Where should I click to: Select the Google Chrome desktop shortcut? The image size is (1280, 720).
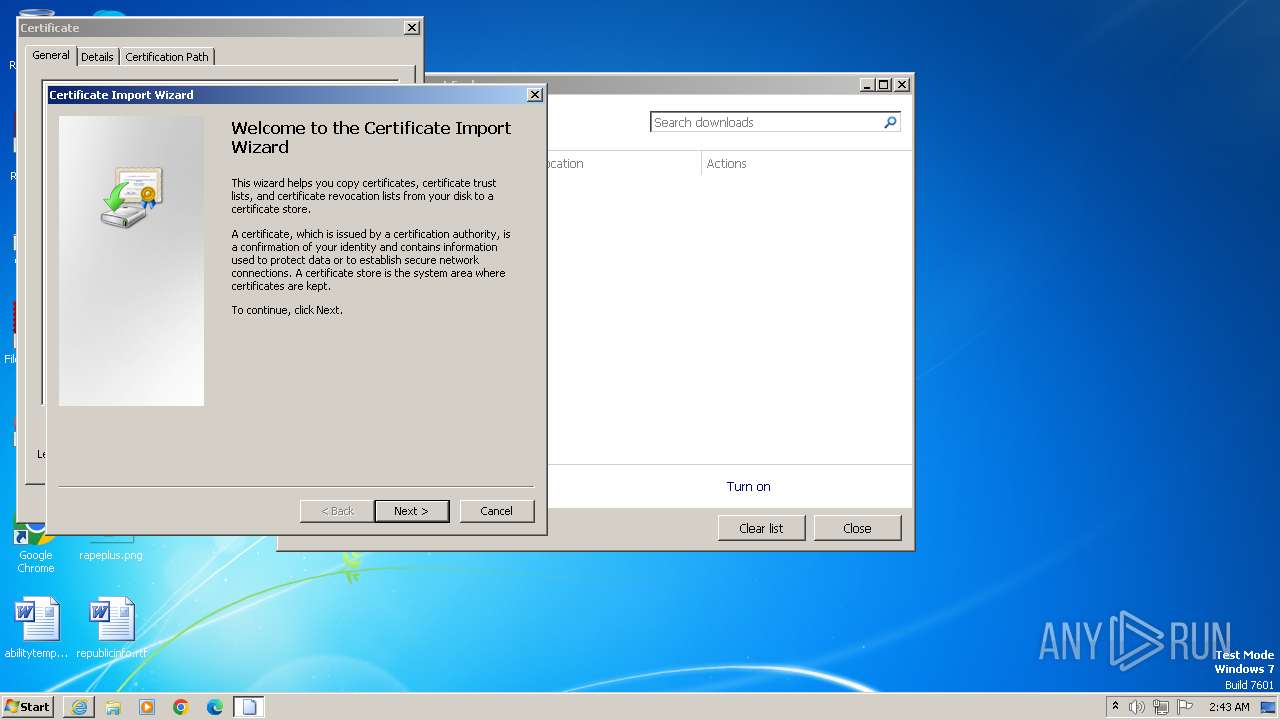[x=35, y=545]
